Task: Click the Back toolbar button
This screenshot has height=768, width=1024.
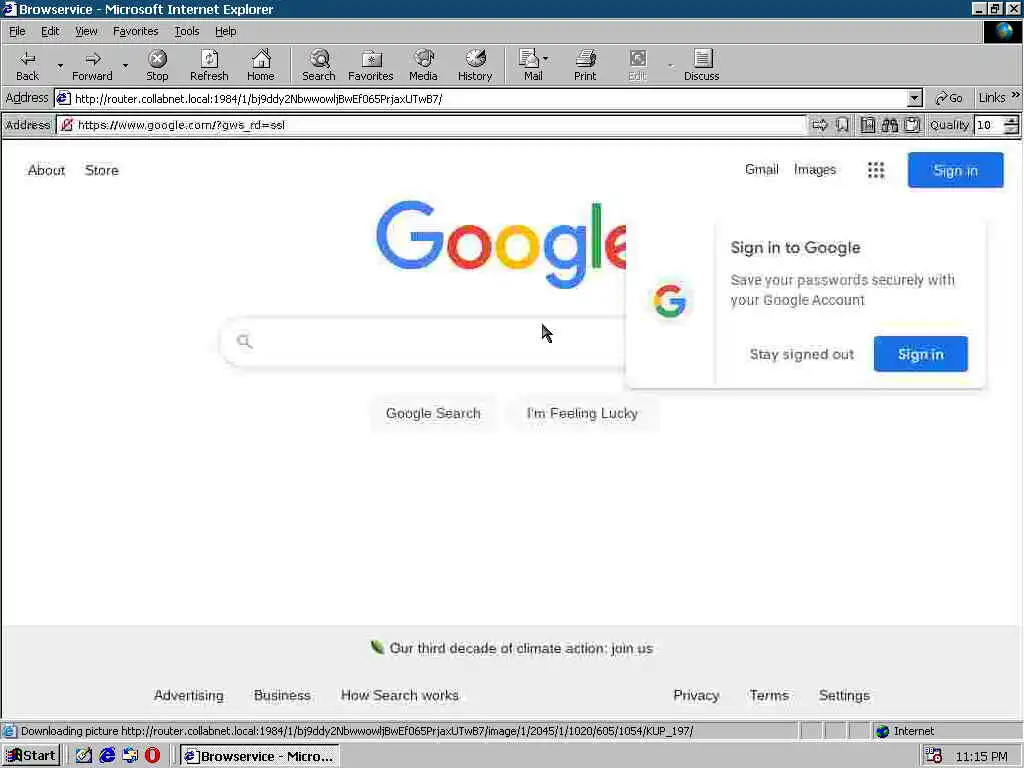Action: click(x=27, y=65)
